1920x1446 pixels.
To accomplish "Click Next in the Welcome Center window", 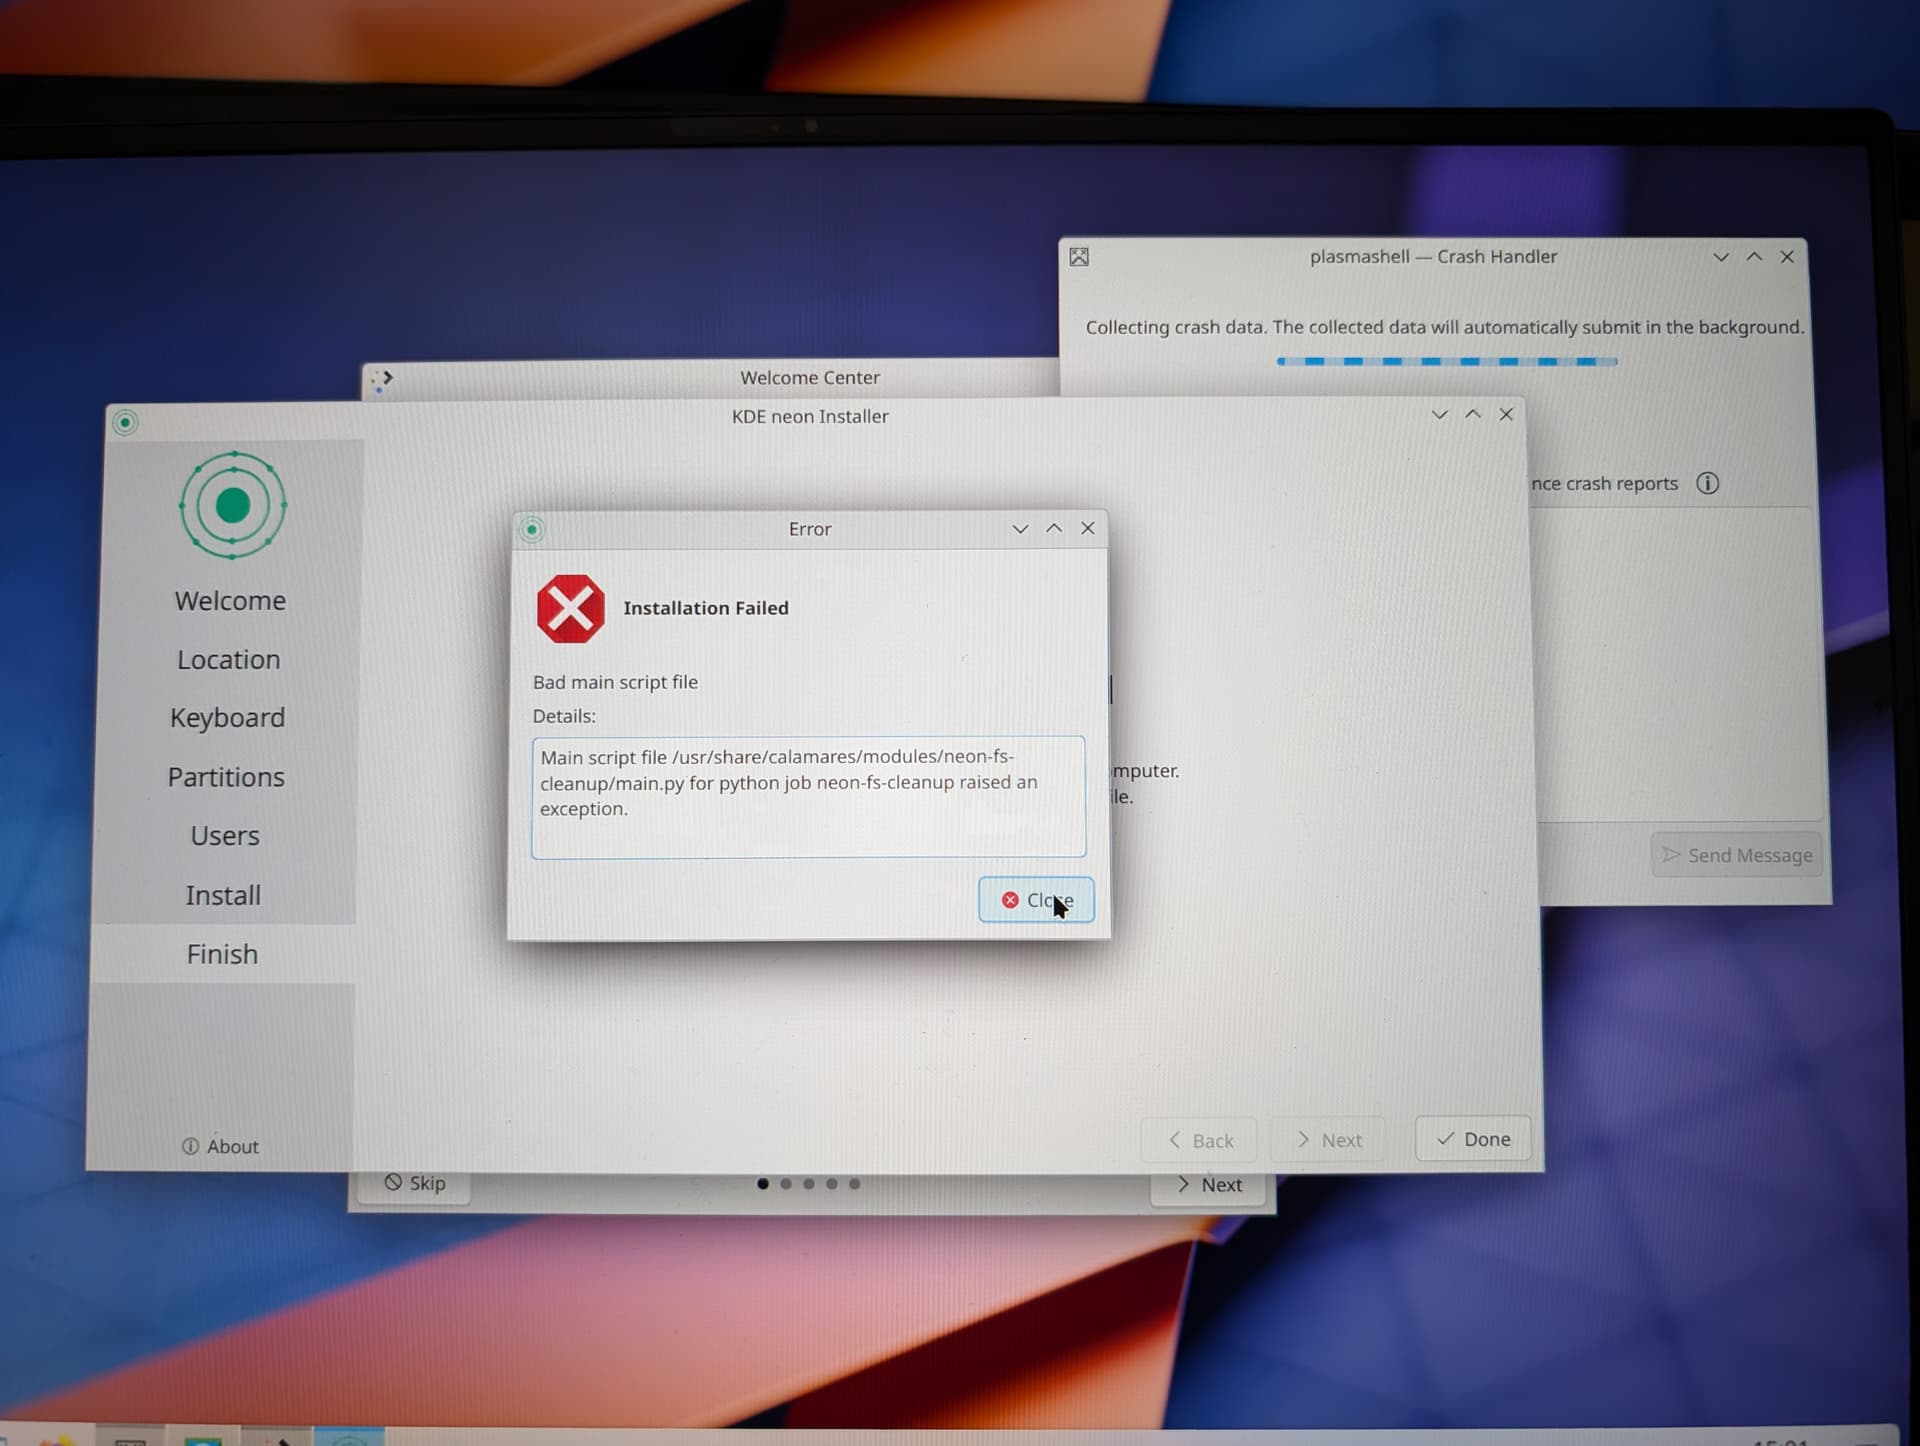I will 1209,1185.
